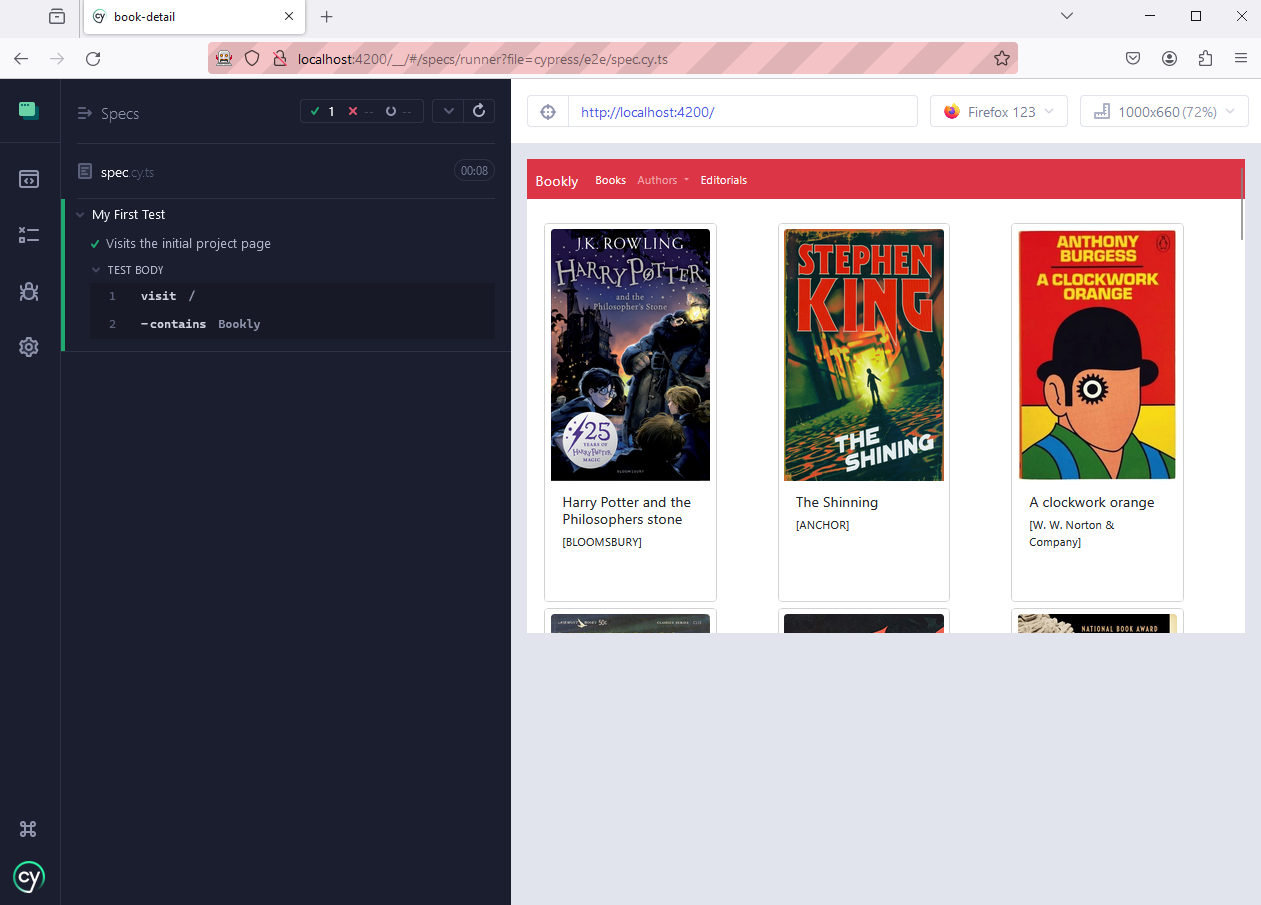The height and width of the screenshot is (905, 1261).
Task: Click the [W. W. Norton & Company] label
Action: [1072, 533]
